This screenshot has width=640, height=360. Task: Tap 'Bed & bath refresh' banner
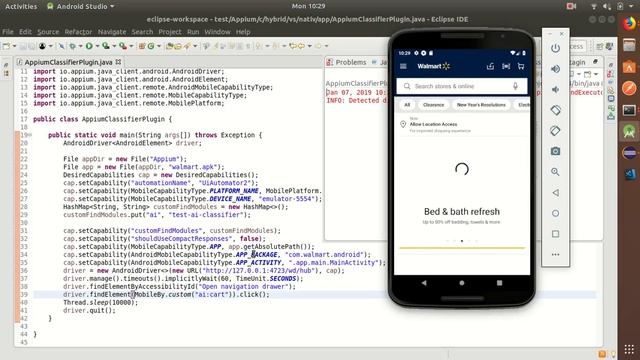pyautogui.click(x=462, y=212)
